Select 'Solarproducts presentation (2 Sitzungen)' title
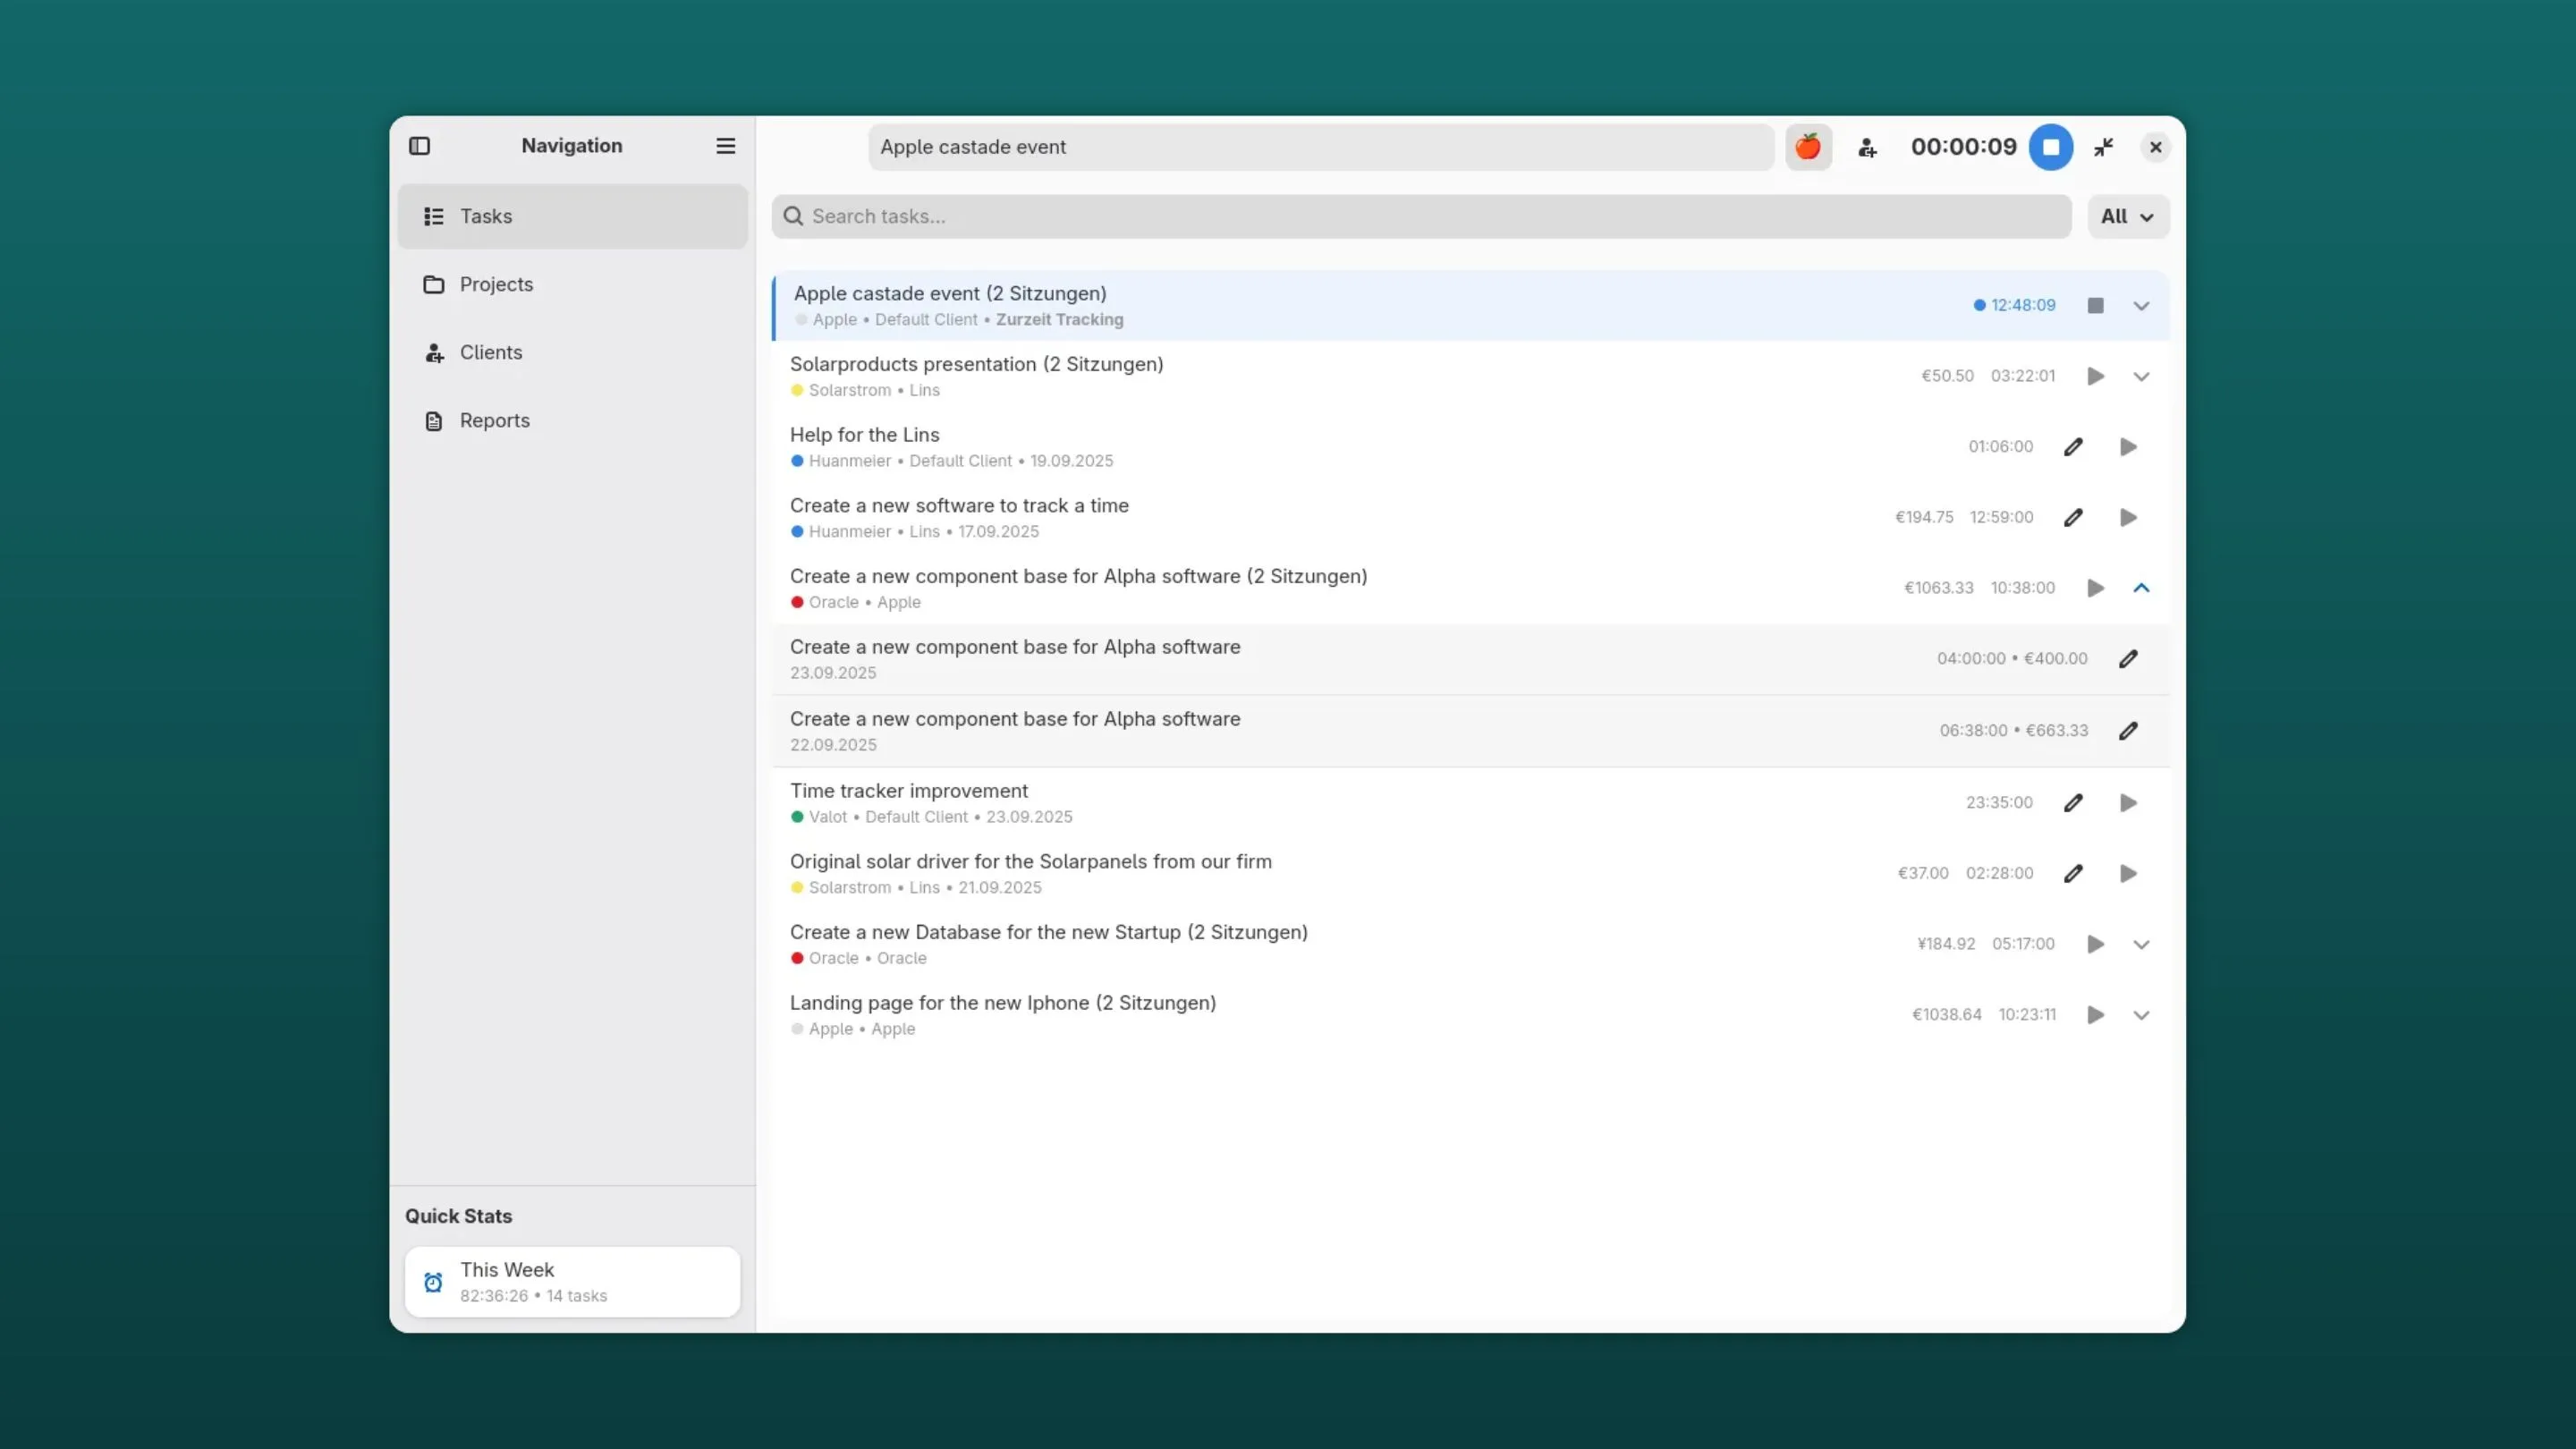The height and width of the screenshot is (1449, 2576). point(976,364)
